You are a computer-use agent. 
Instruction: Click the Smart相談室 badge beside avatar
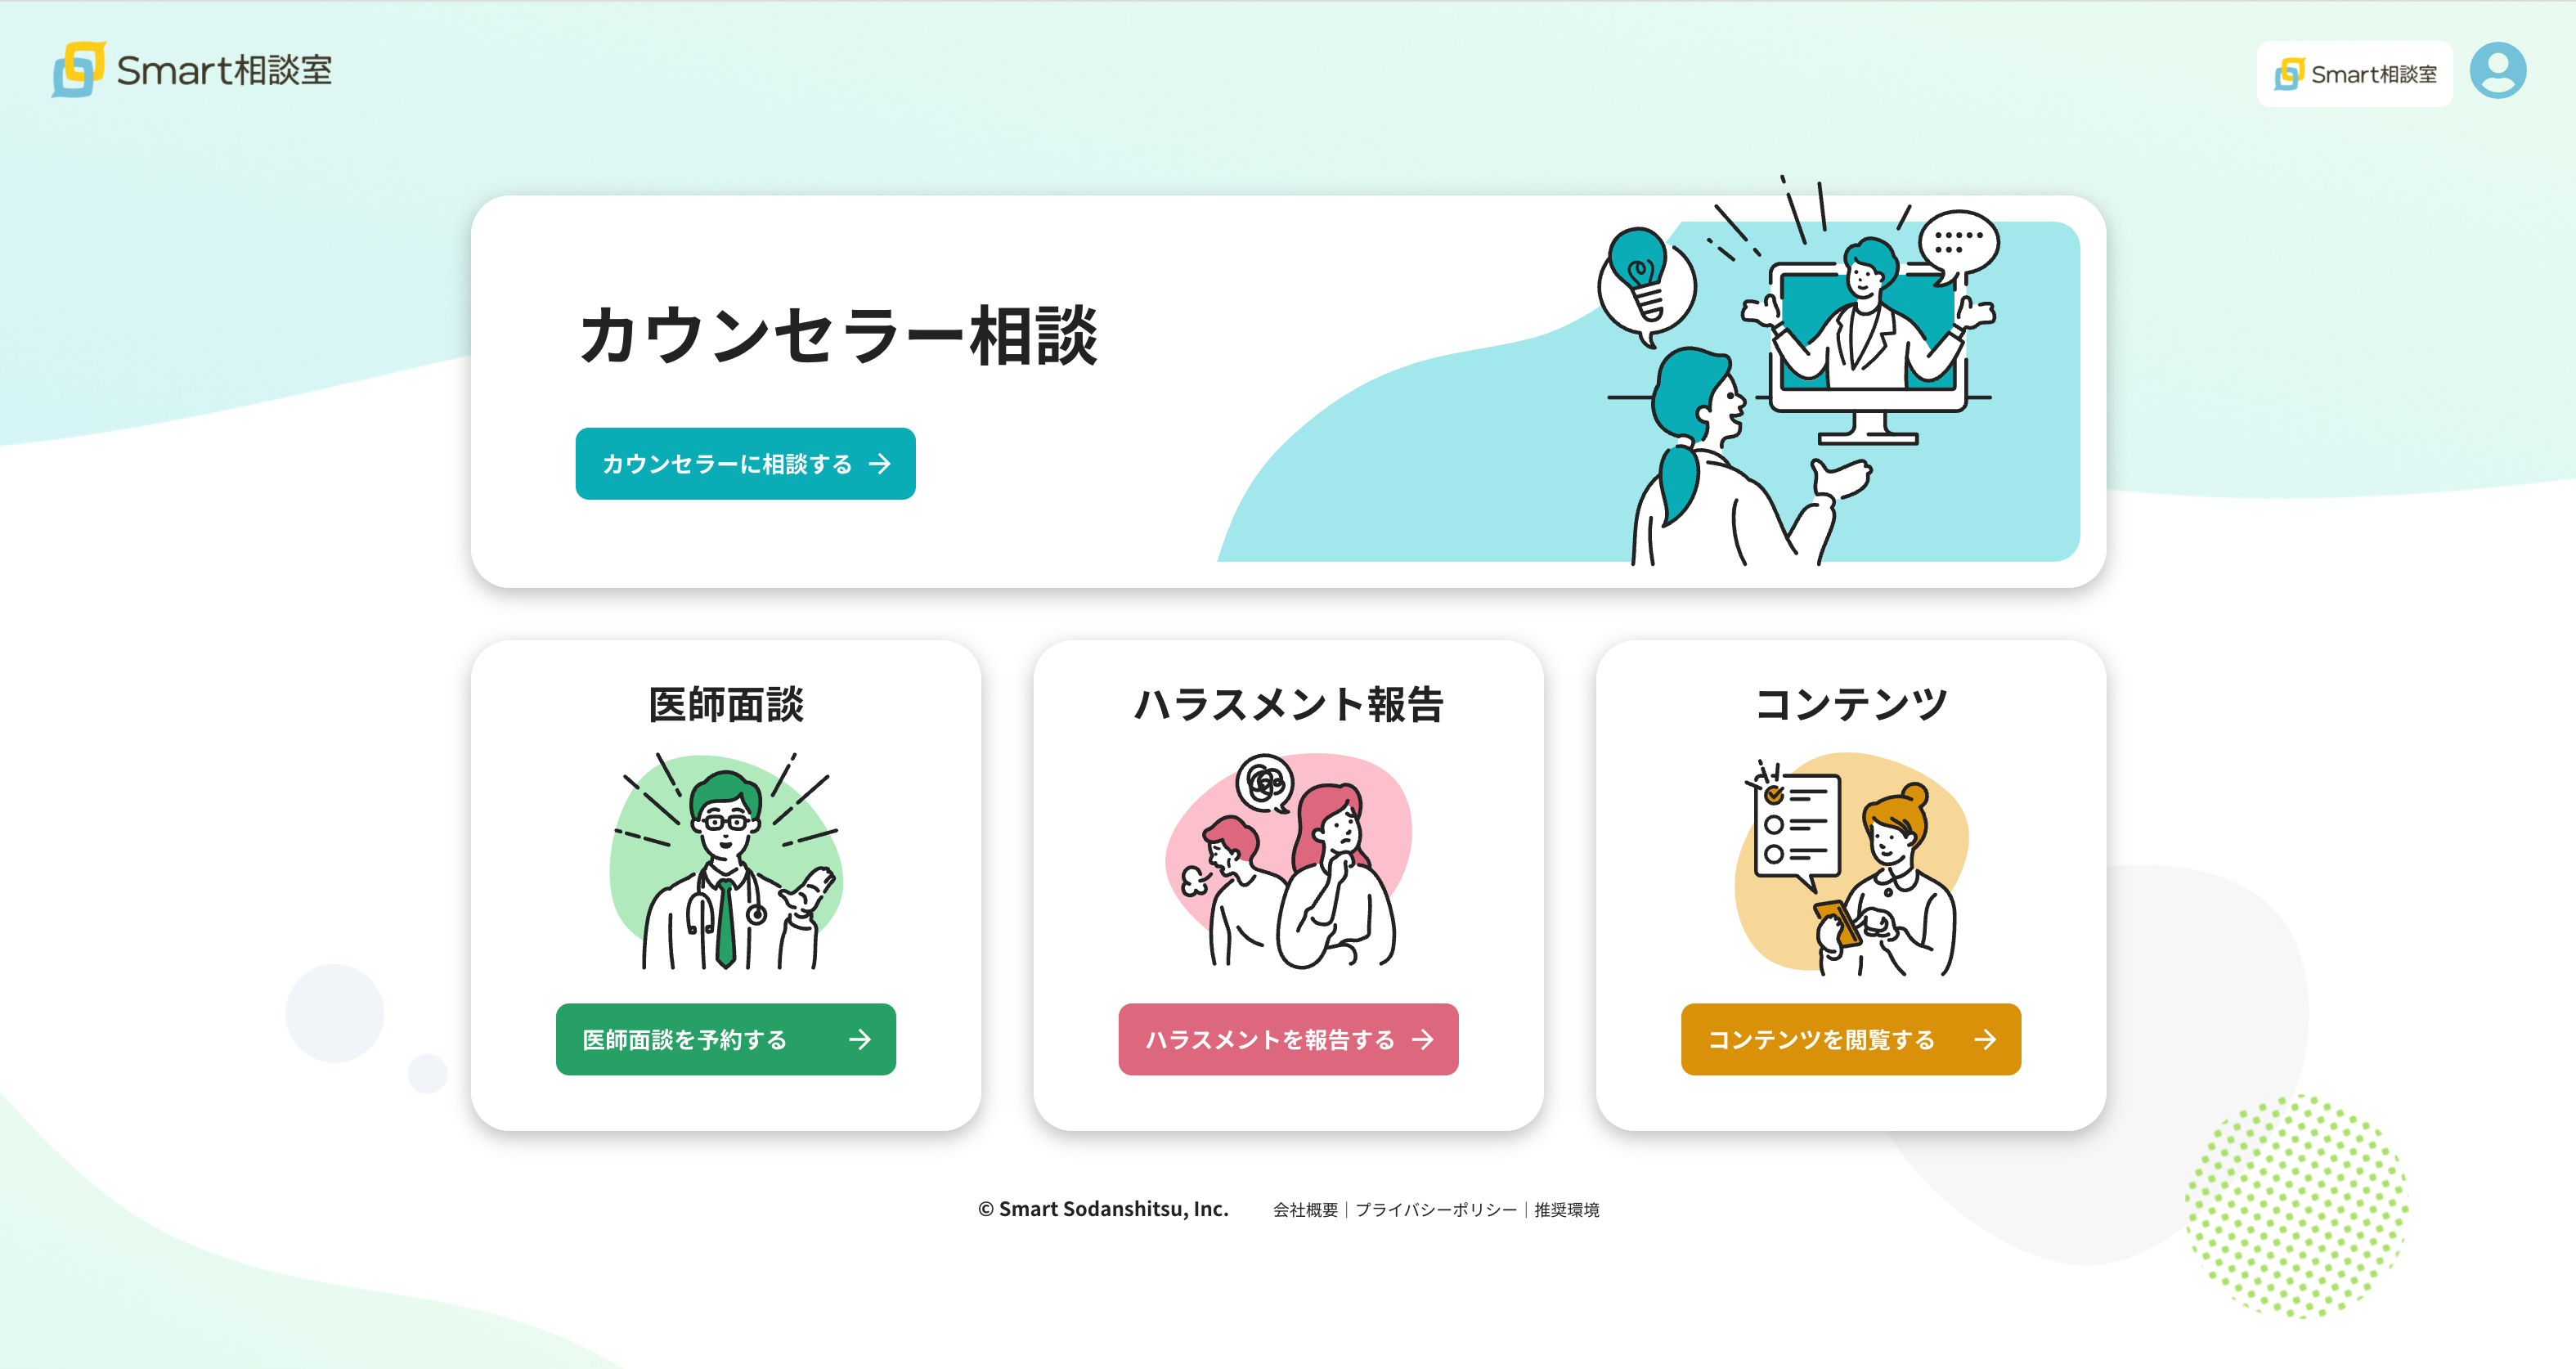[x=2354, y=74]
